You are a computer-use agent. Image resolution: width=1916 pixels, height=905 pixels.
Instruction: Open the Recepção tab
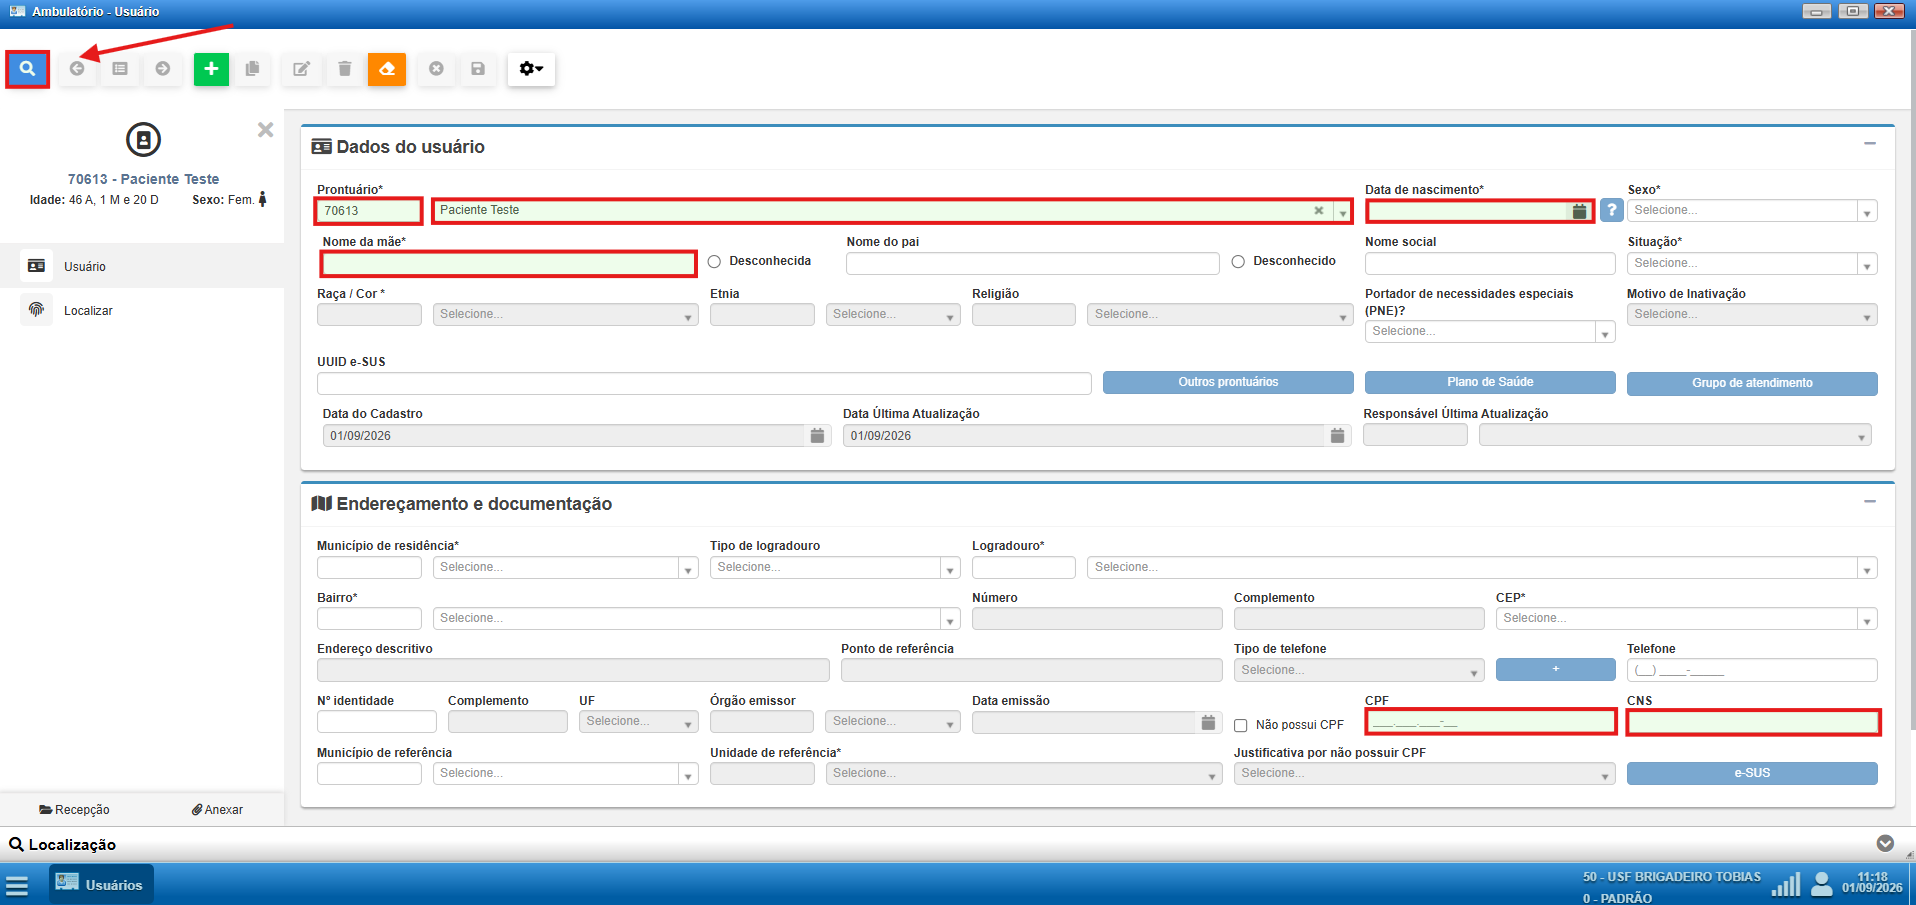click(74, 810)
